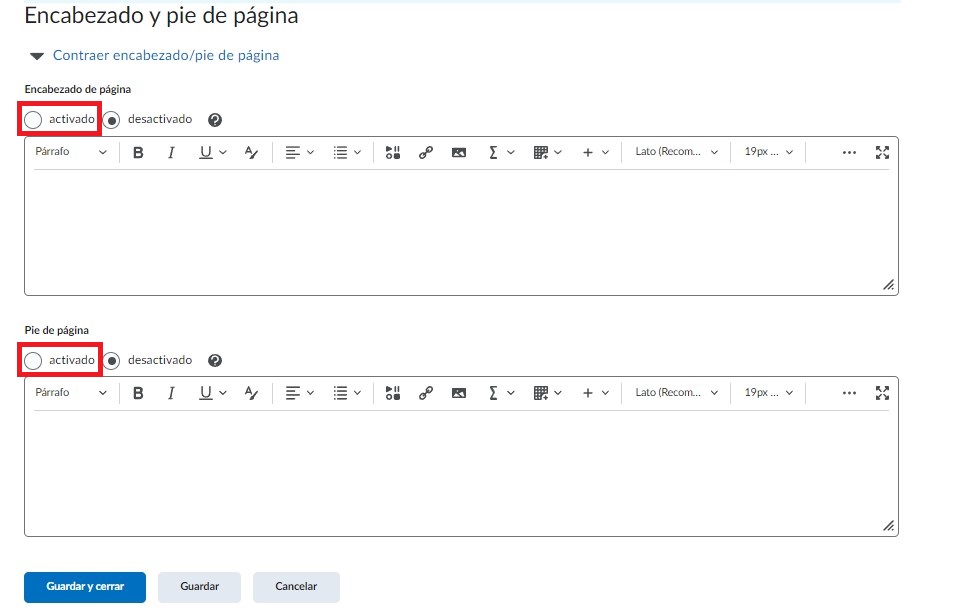Screen dimensions: 954x609
Task: Toggle bold in the header editor
Action: coord(138,153)
